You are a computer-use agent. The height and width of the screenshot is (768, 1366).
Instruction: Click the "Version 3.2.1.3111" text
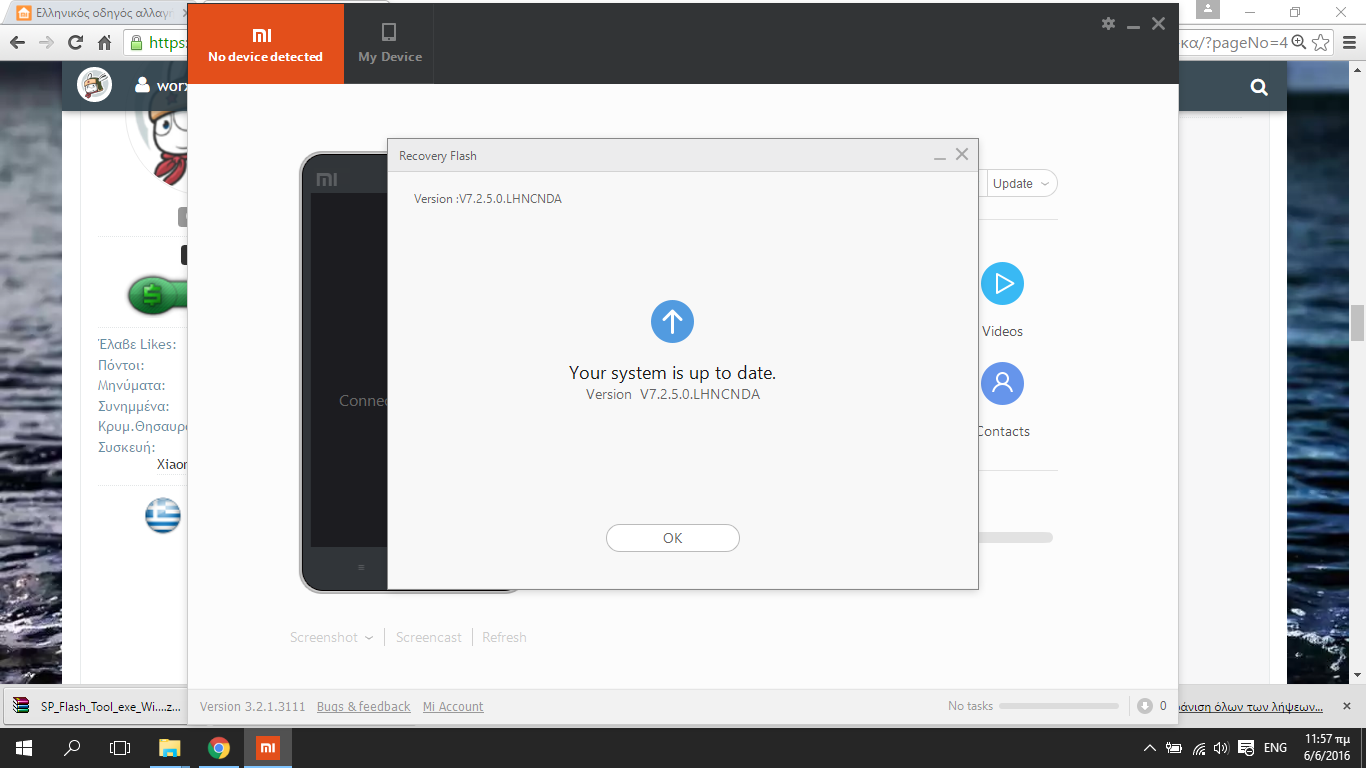tap(252, 707)
